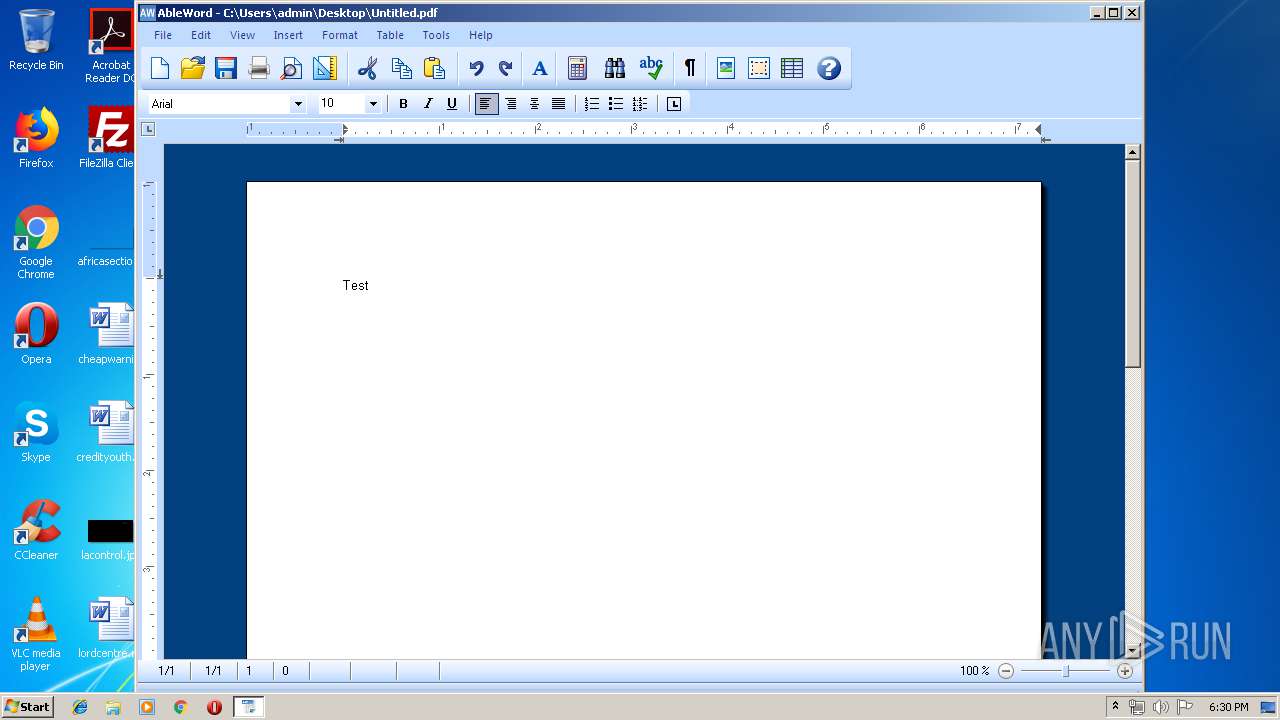Open the tabs settings L icon
This screenshot has height=720, width=1280.
674,103
